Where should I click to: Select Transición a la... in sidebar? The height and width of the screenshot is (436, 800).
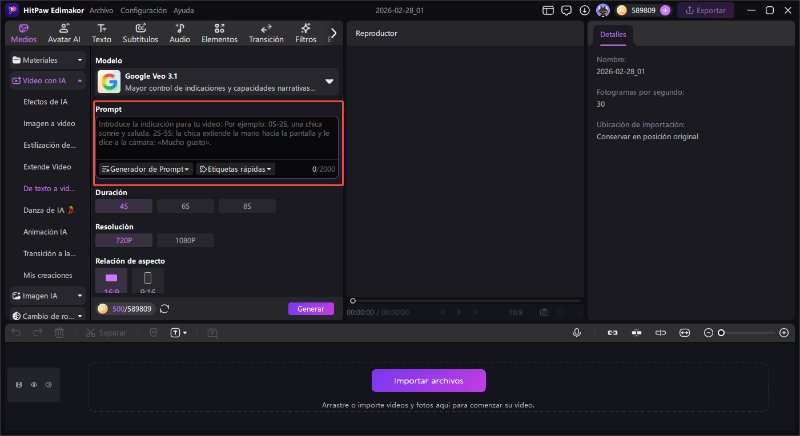pos(49,253)
